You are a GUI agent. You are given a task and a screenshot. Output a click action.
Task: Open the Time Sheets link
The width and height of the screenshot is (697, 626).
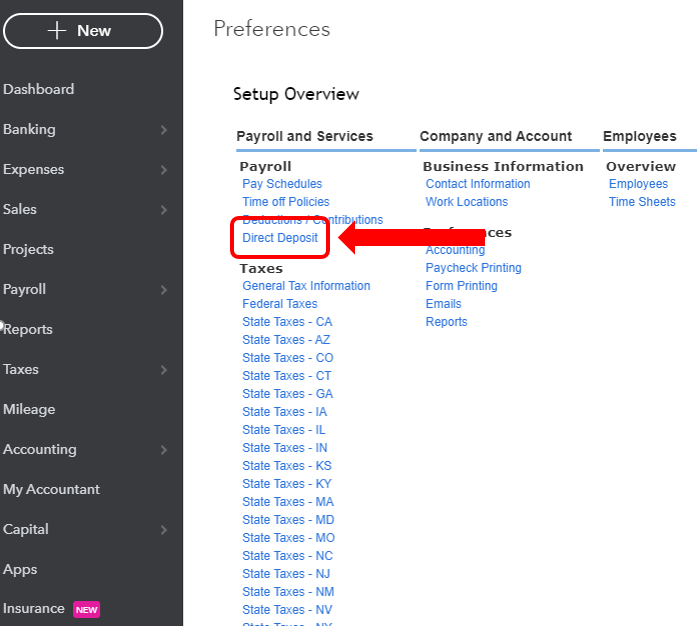642,202
